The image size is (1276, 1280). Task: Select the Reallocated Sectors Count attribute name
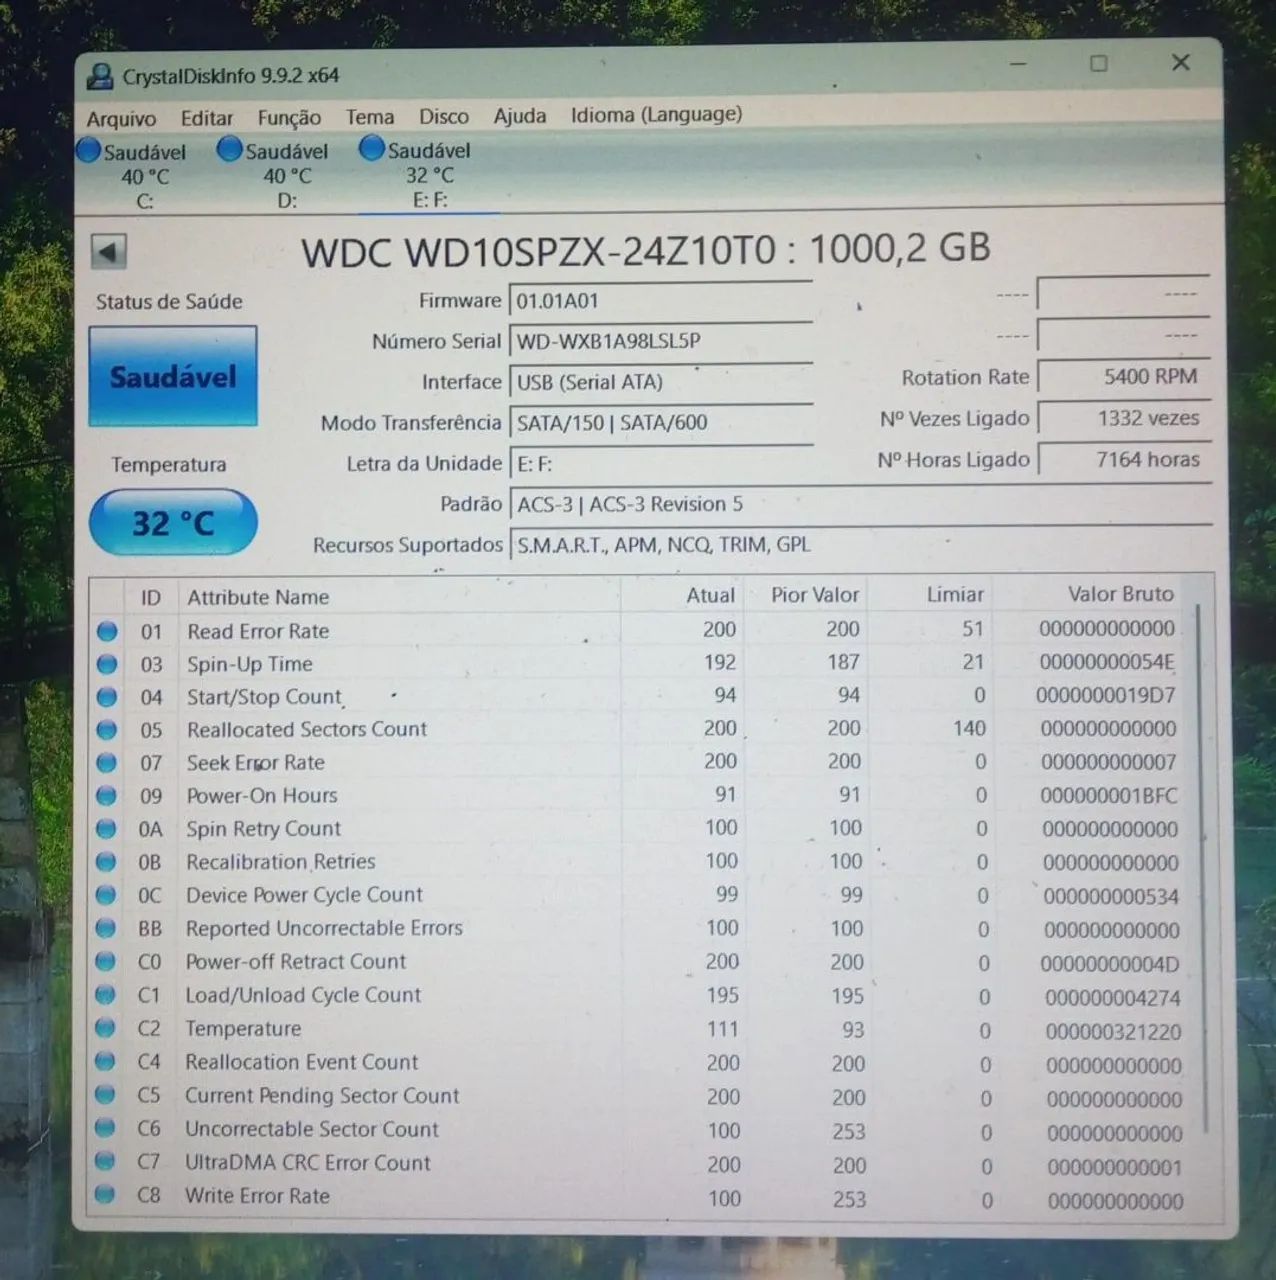tap(307, 729)
